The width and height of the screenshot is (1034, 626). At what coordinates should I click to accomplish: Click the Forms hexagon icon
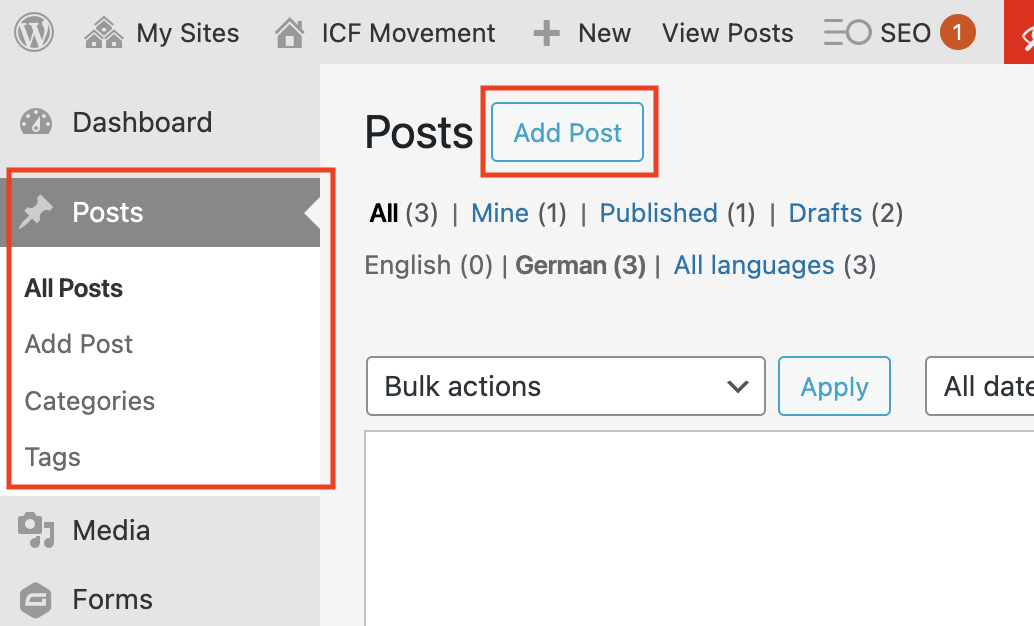click(x=36, y=599)
